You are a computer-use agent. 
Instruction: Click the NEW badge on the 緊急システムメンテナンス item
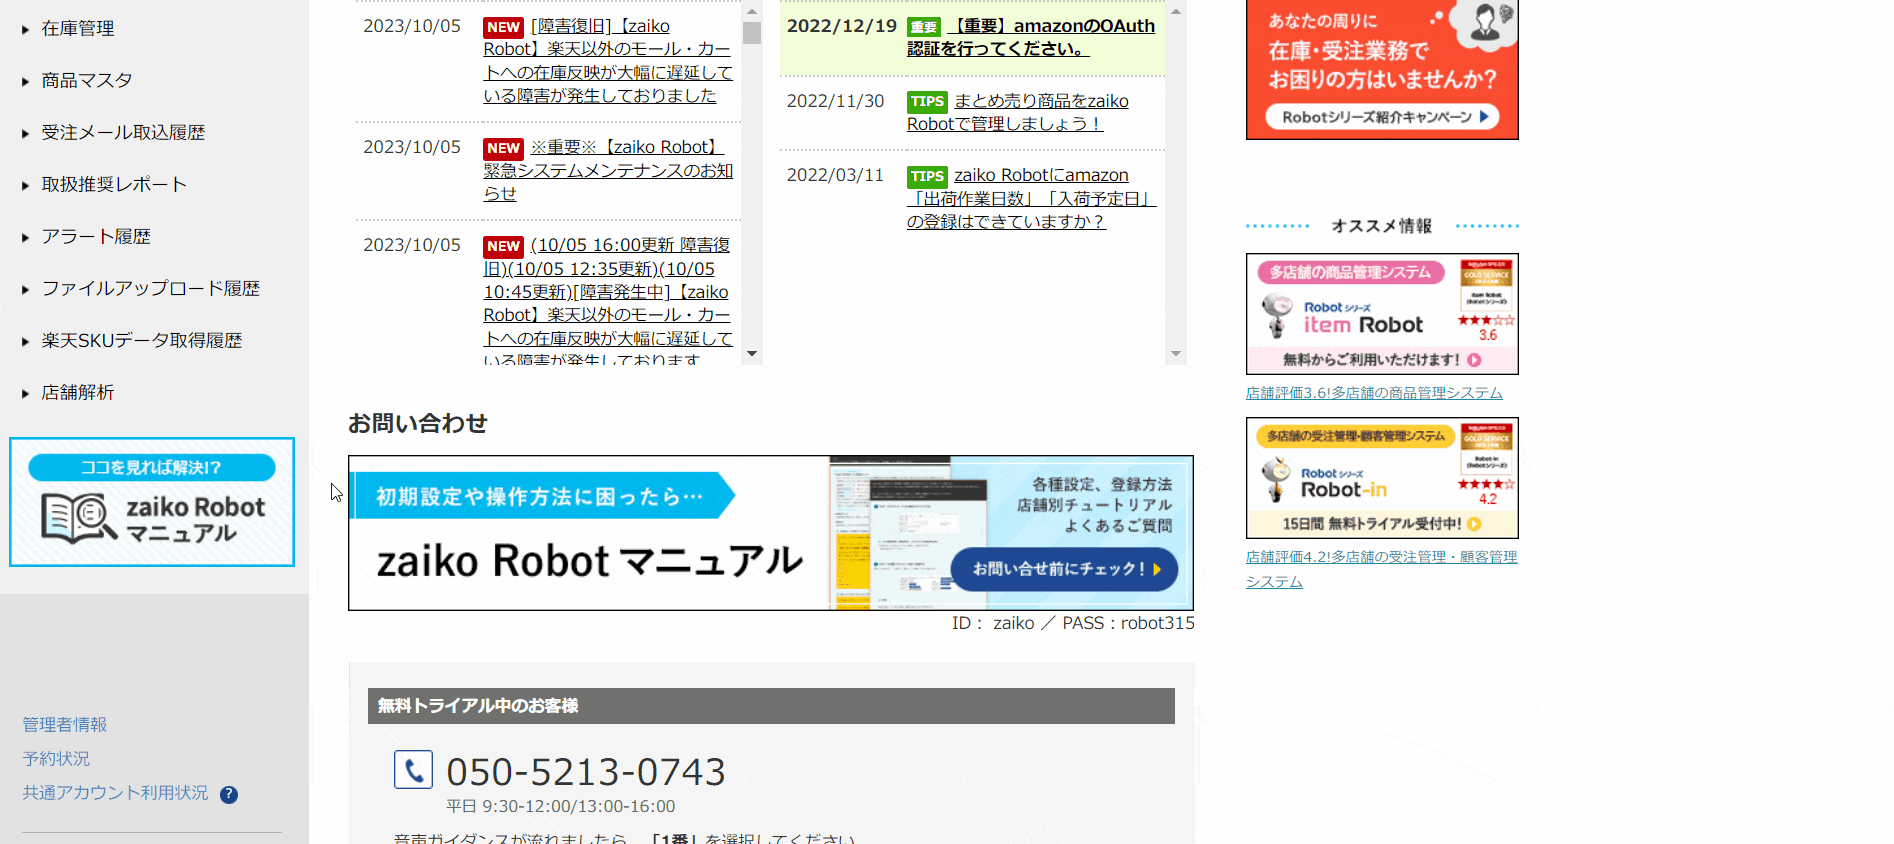click(x=503, y=148)
